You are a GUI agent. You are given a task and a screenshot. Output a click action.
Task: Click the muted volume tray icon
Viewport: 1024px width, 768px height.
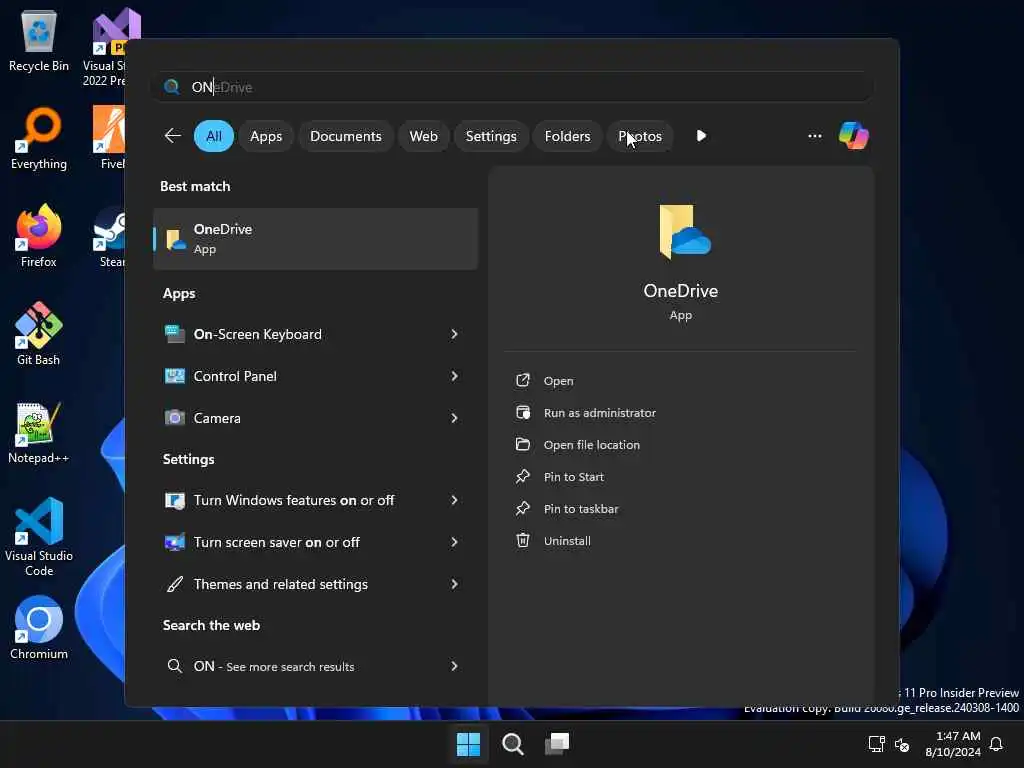pos(902,744)
